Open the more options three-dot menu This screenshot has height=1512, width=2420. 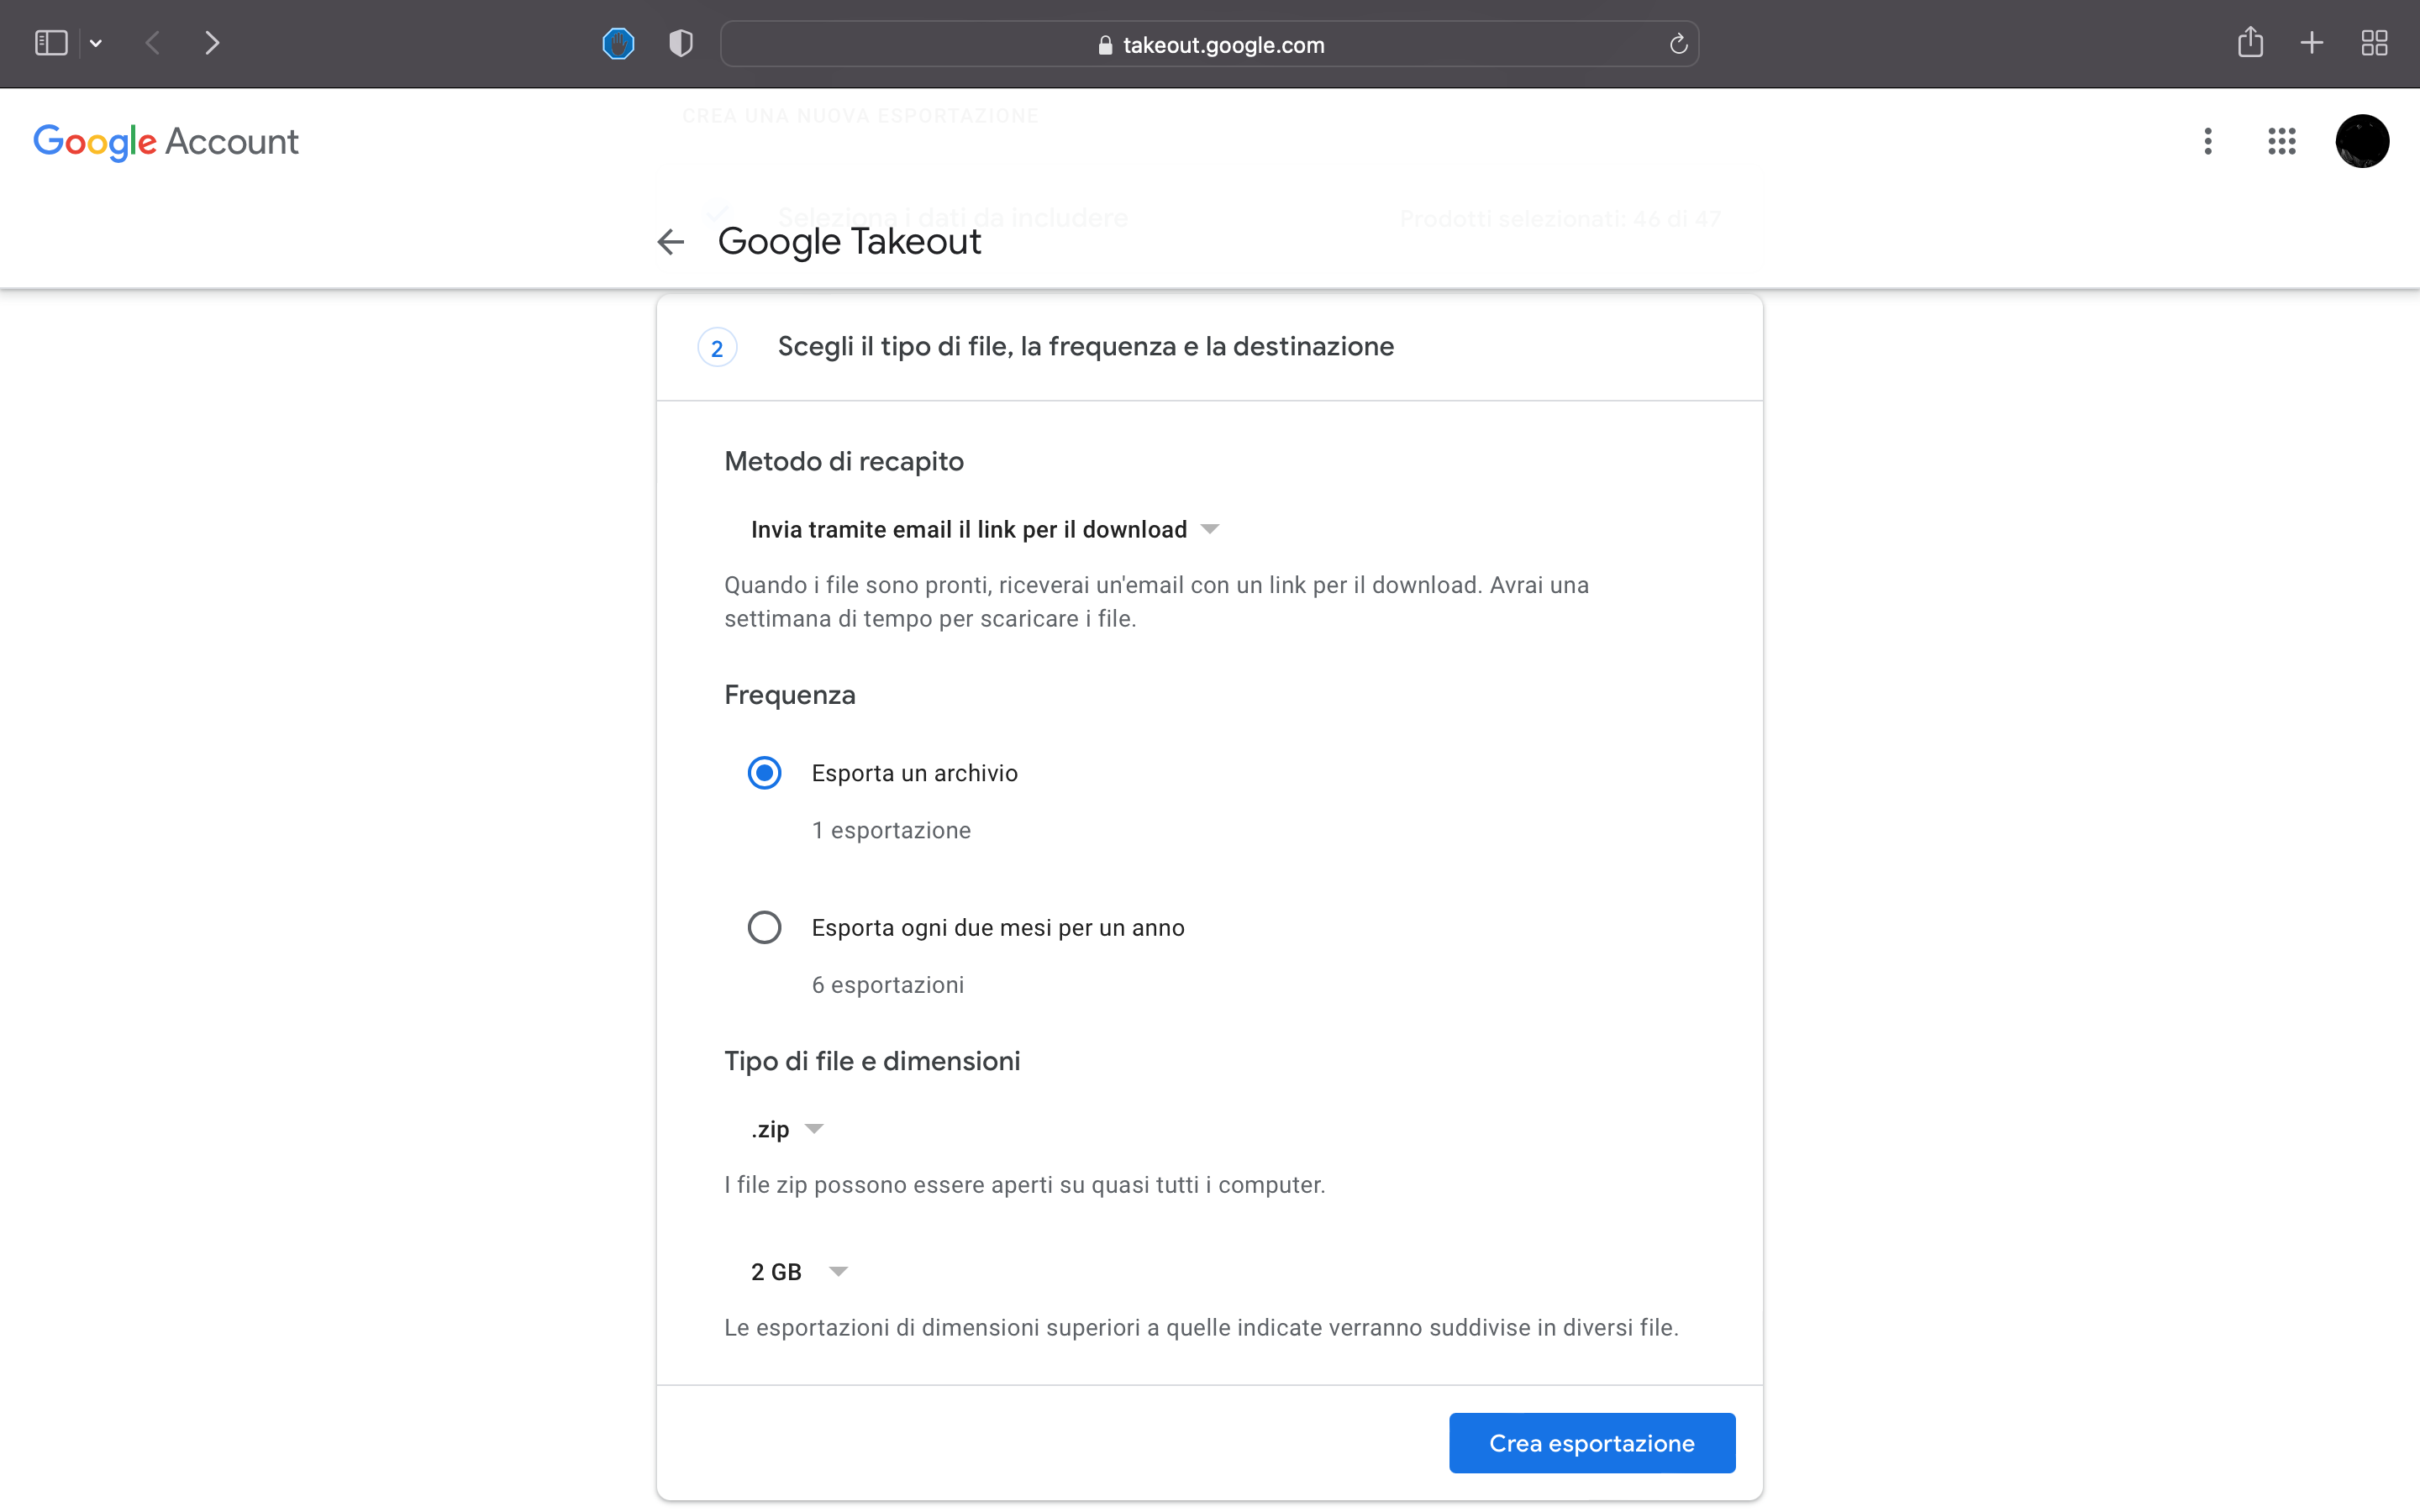(x=2207, y=141)
